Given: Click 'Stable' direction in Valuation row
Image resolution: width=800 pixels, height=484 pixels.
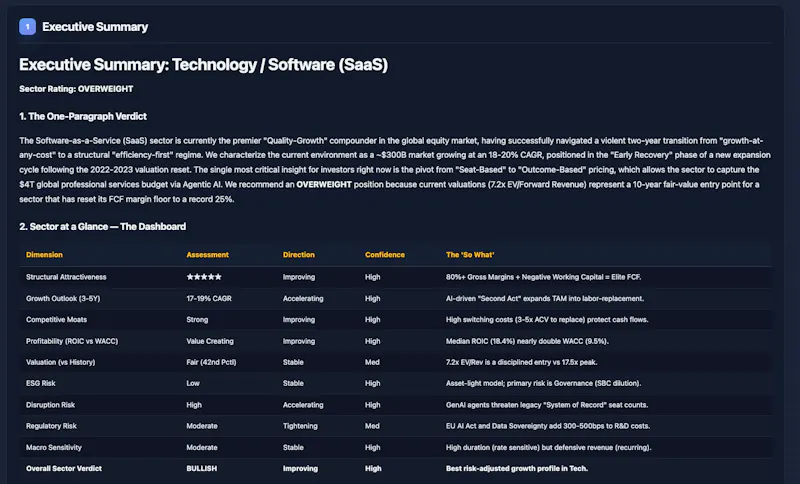Looking at the screenshot, I should coord(293,362).
